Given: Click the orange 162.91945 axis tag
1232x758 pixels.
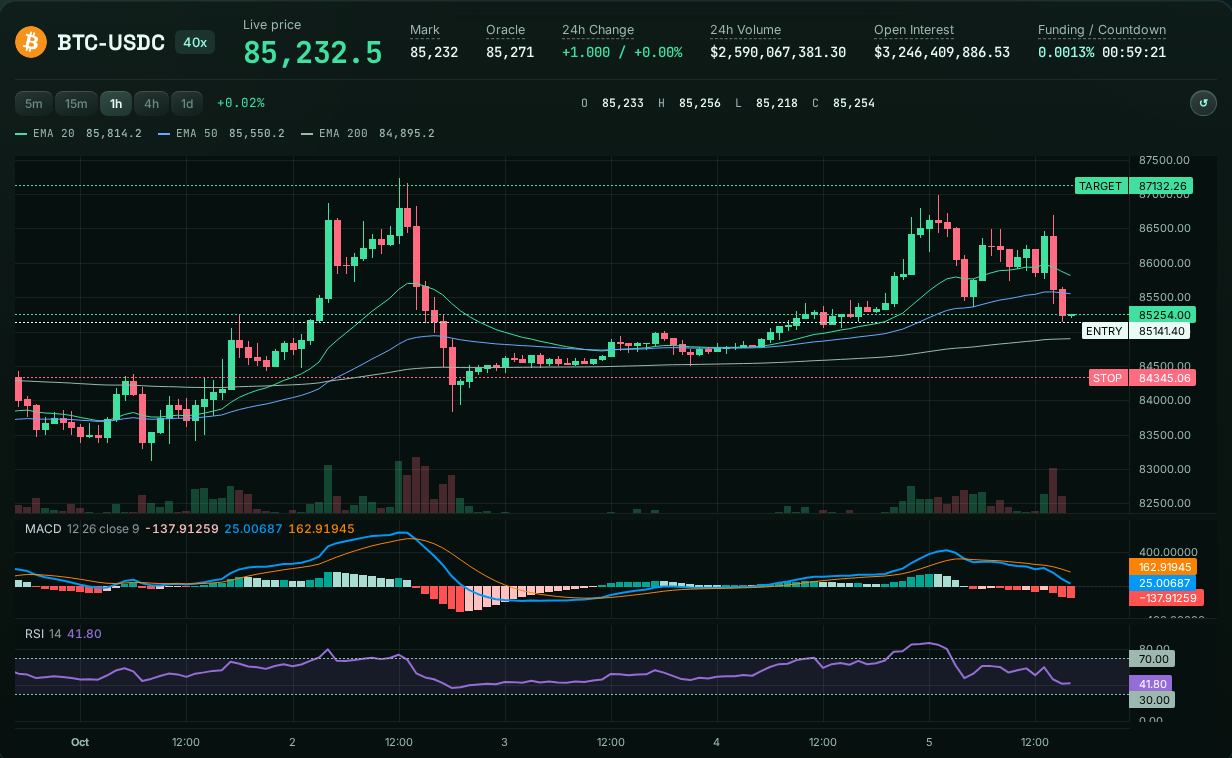Looking at the screenshot, I should [x=1162, y=567].
